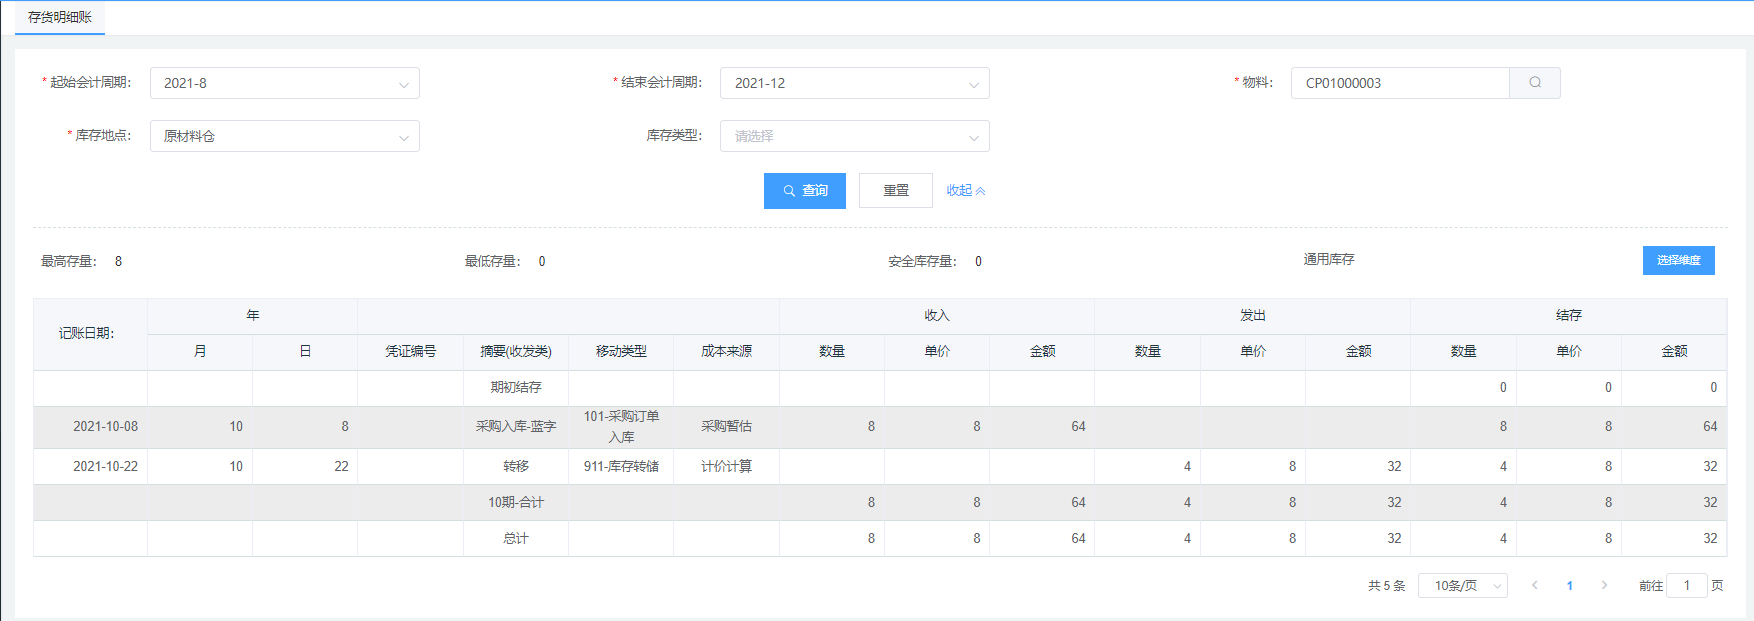1754x621 pixels.
Task: Select the 2021-10-08 purchase receipt row
Action: 515,427
